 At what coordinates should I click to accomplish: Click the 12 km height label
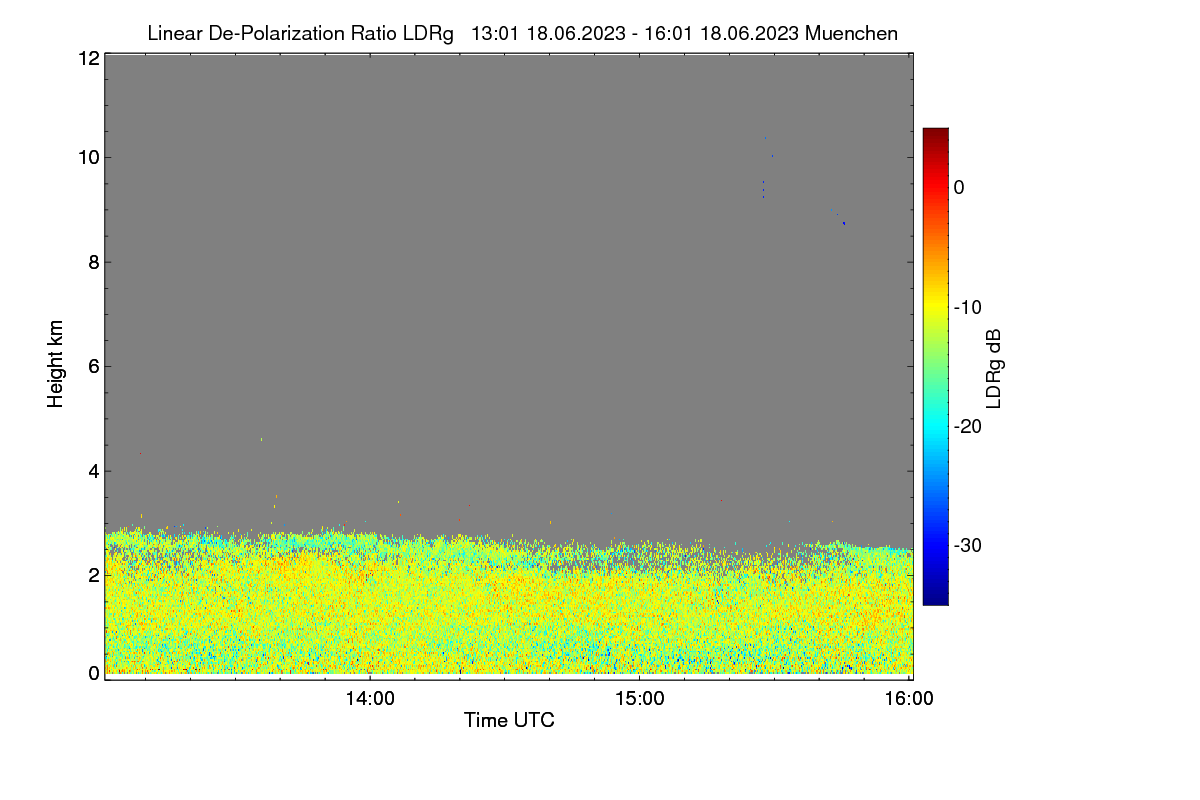[x=88, y=58]
